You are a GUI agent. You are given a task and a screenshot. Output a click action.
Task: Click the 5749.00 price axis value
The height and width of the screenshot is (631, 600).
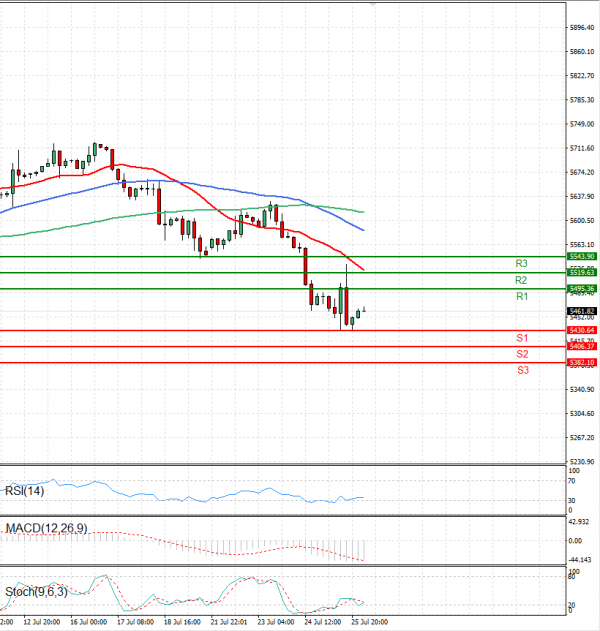[582, 124]
